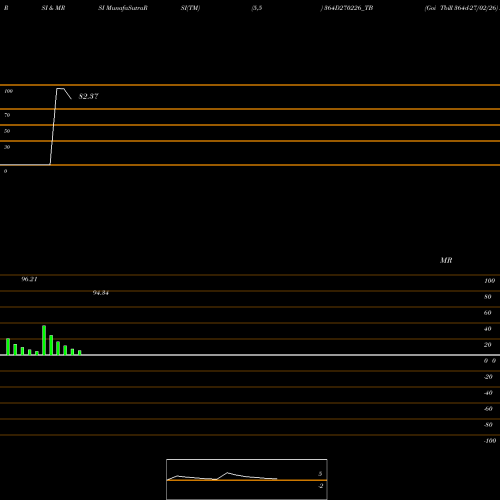Click the 'SI & MR' header label
The height and width of the screenshot is (500, 500).
pos(53,8)
